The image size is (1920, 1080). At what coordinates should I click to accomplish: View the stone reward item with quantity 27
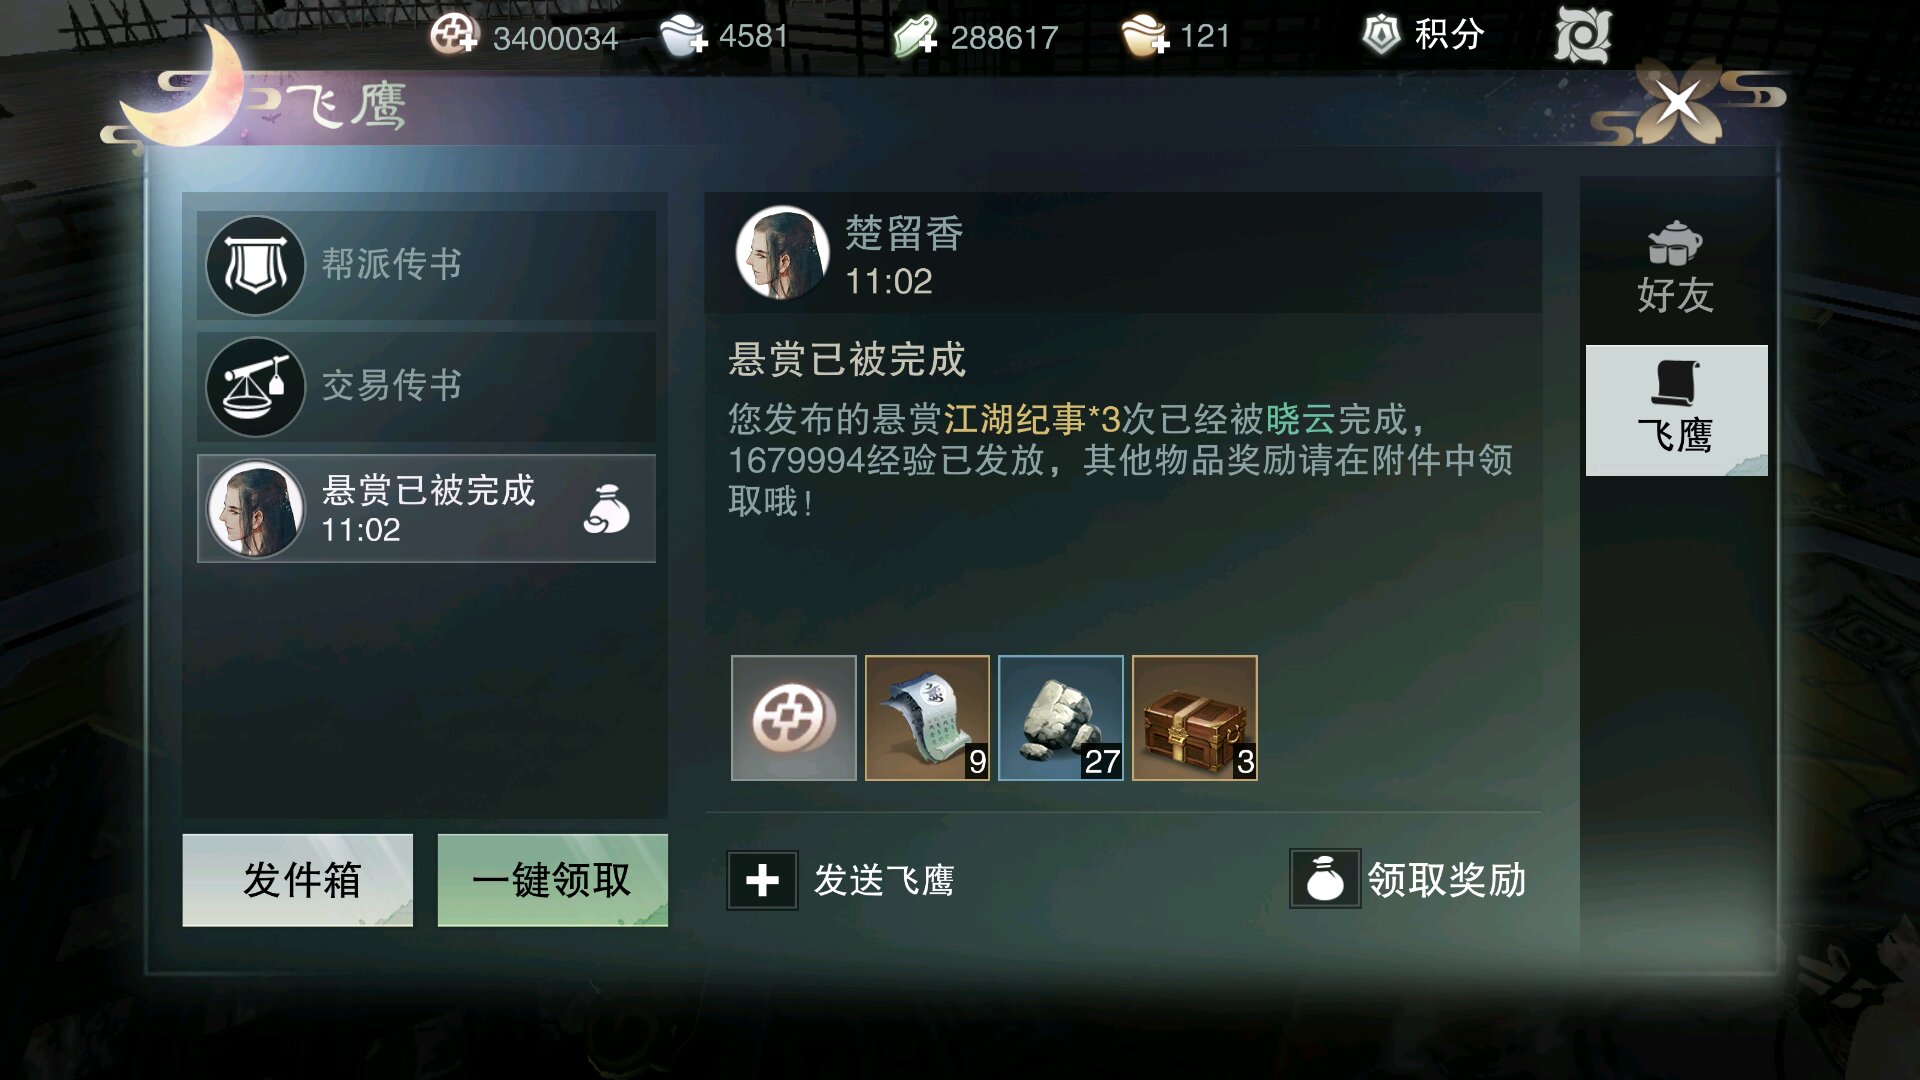[1061, 718]
